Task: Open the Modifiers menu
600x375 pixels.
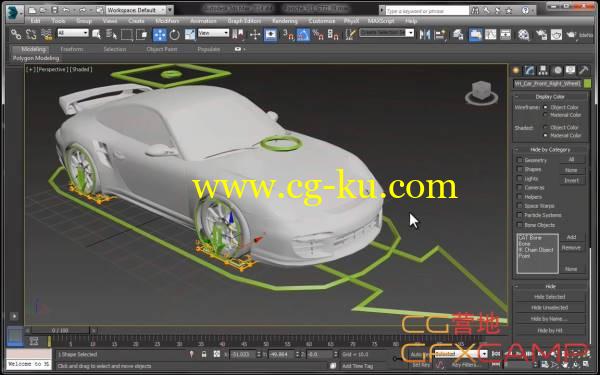Action: point(167,21)
